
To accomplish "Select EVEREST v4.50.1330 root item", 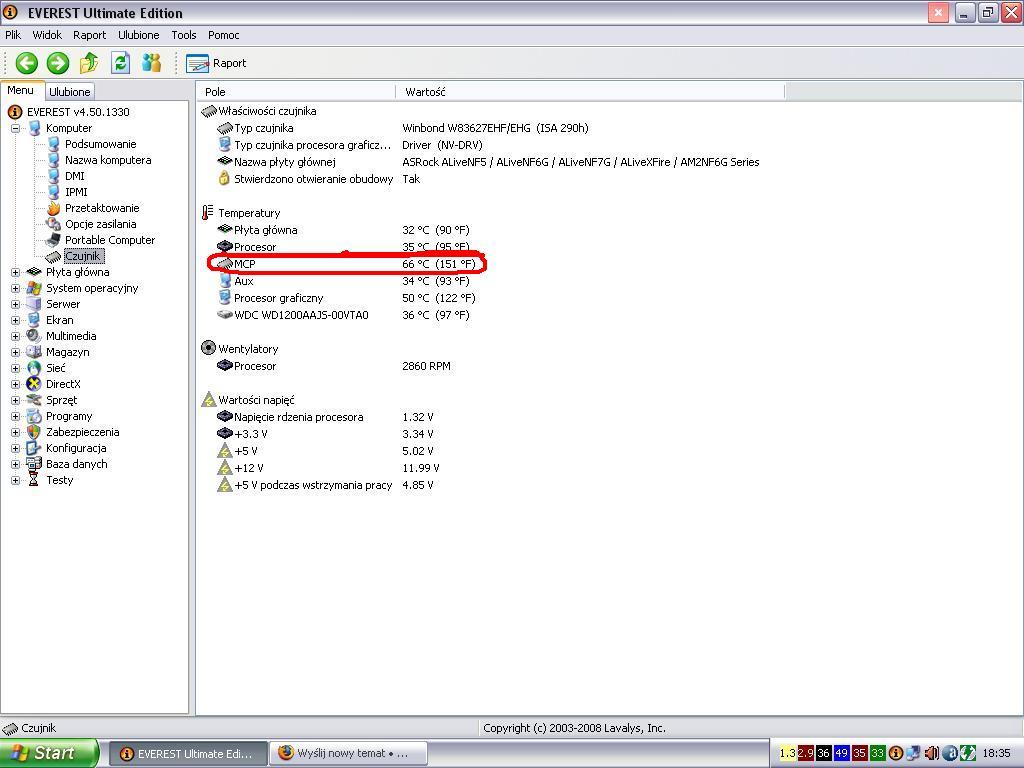I will (x=78, y=112).
